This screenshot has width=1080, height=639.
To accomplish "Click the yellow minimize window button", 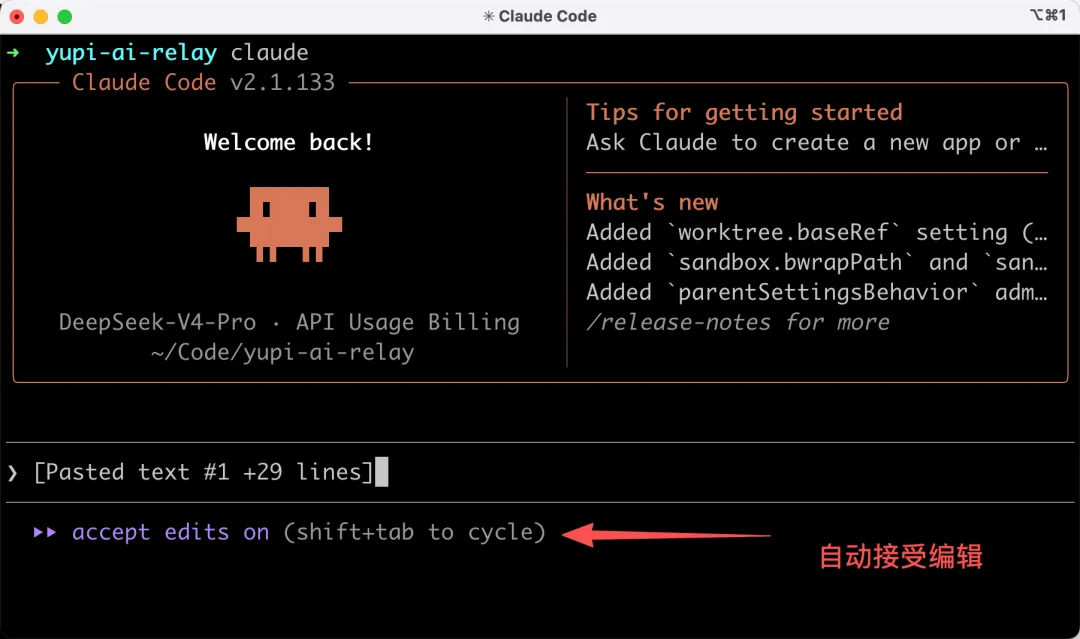I will tap(41, 17).
